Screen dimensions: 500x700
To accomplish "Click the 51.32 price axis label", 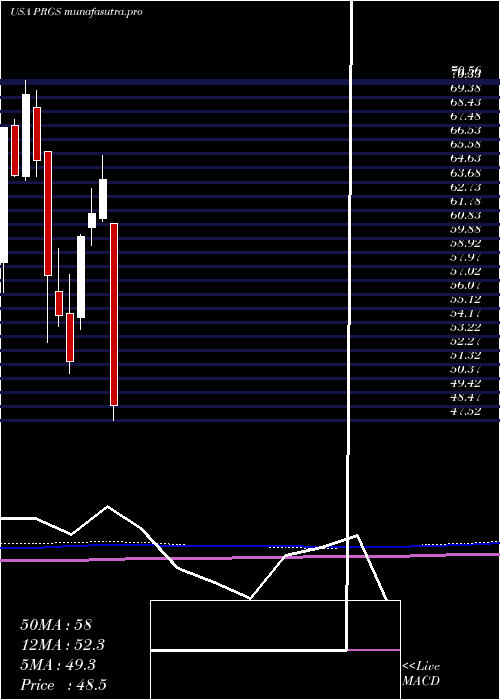I will point(465,356).
